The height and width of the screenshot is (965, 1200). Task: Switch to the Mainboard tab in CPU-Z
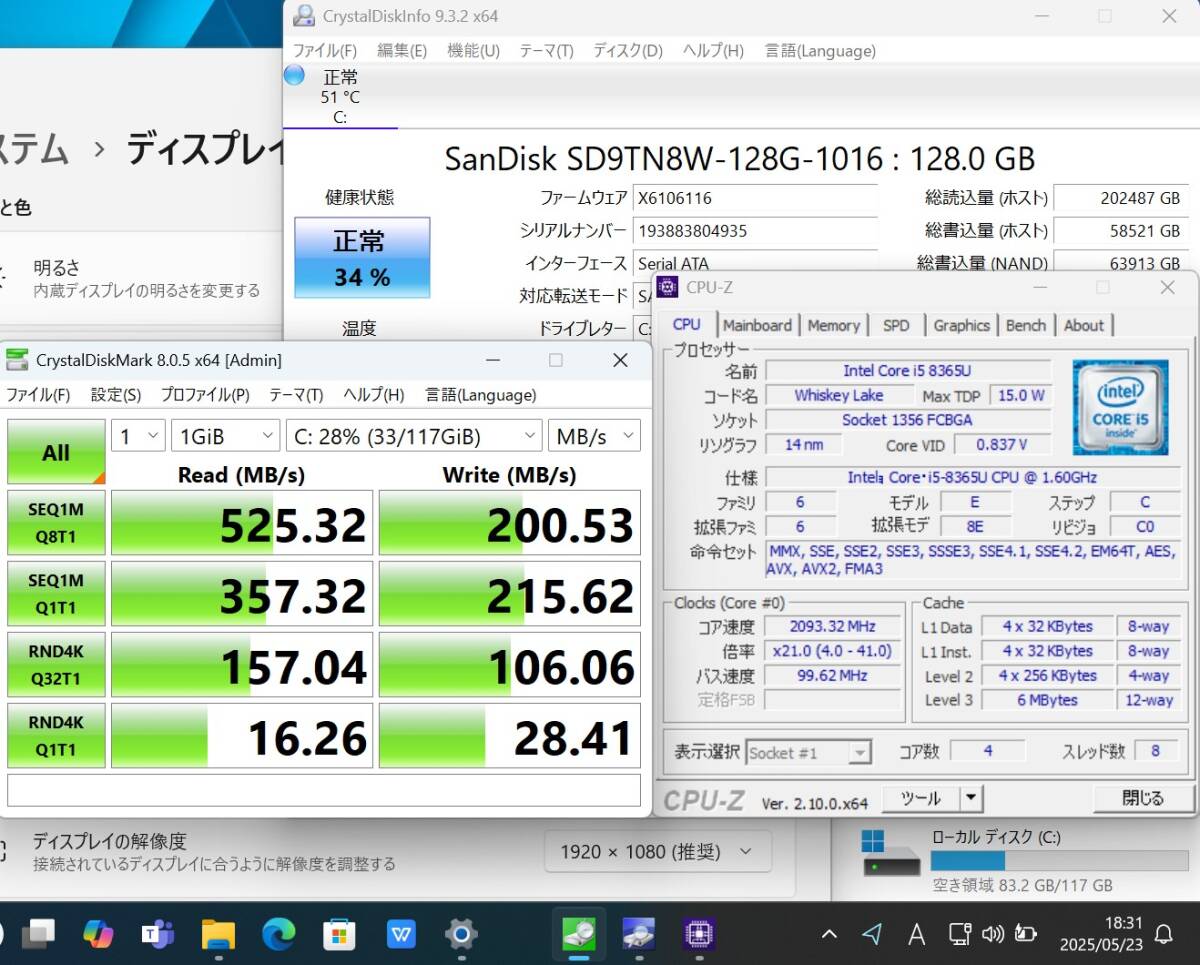click(x=757, y=325)
